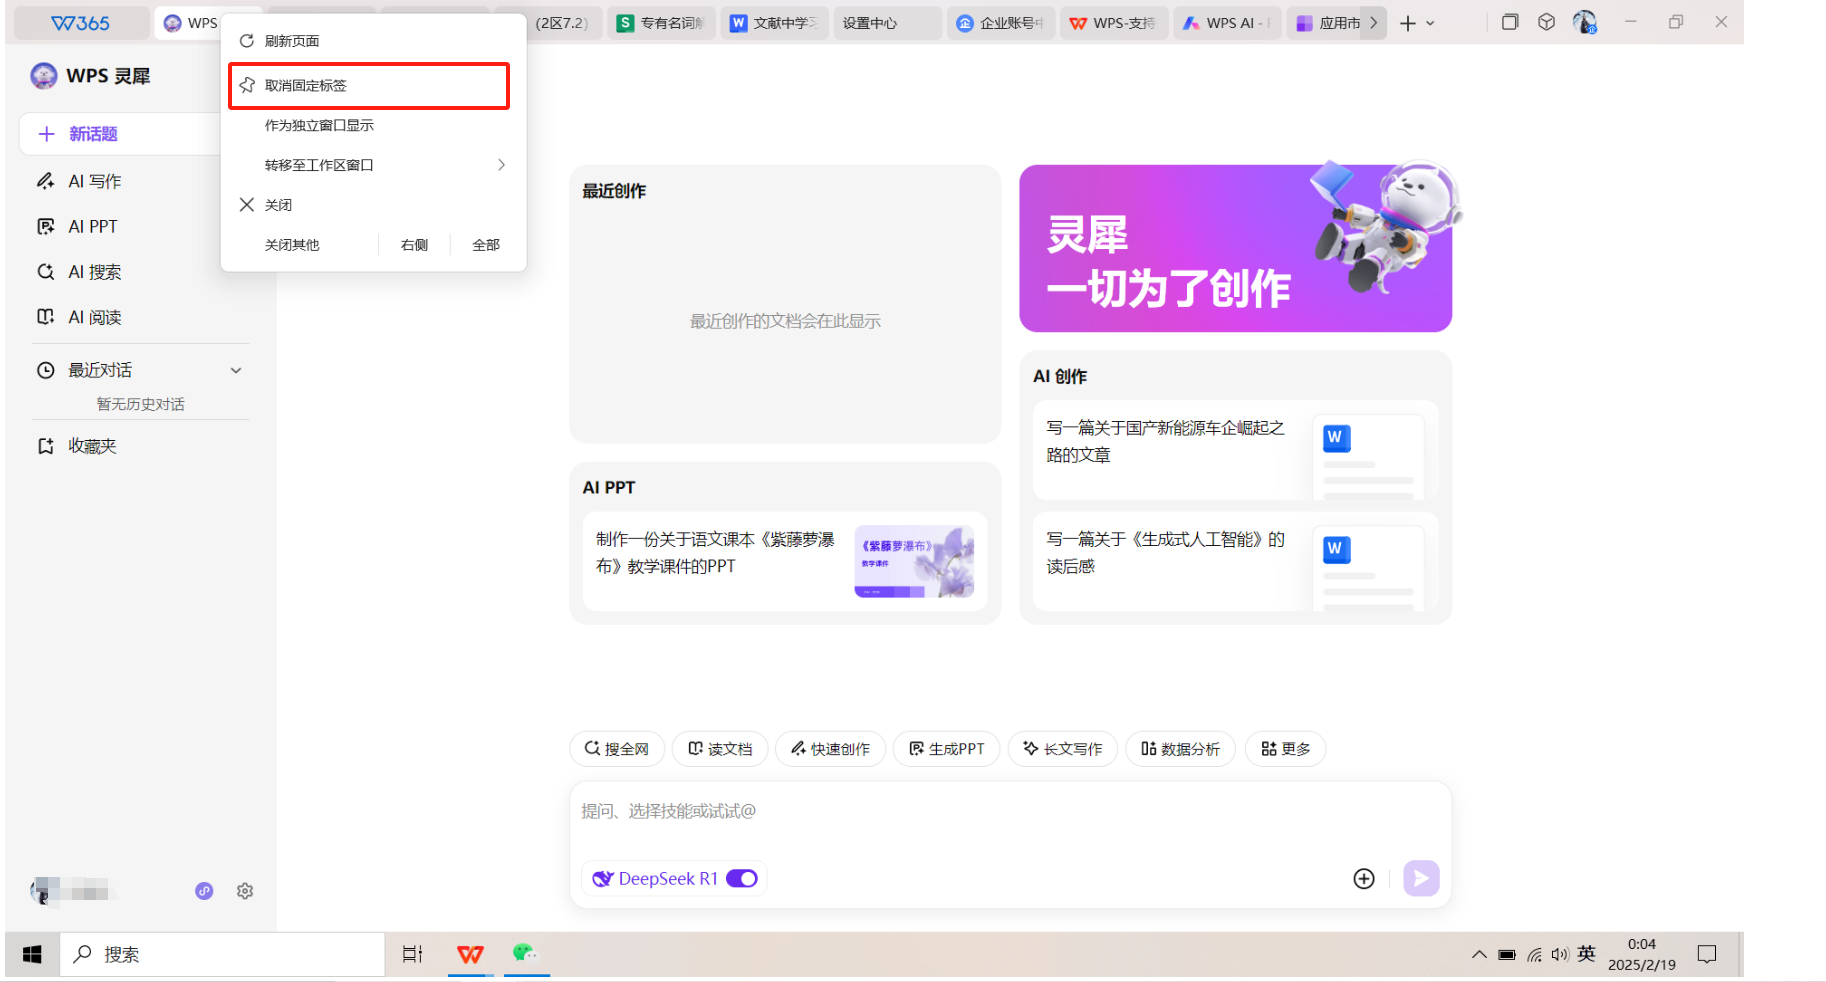Start a new topic with 新话题
The image size is (1826, 982).
click(x=120, y=134)
